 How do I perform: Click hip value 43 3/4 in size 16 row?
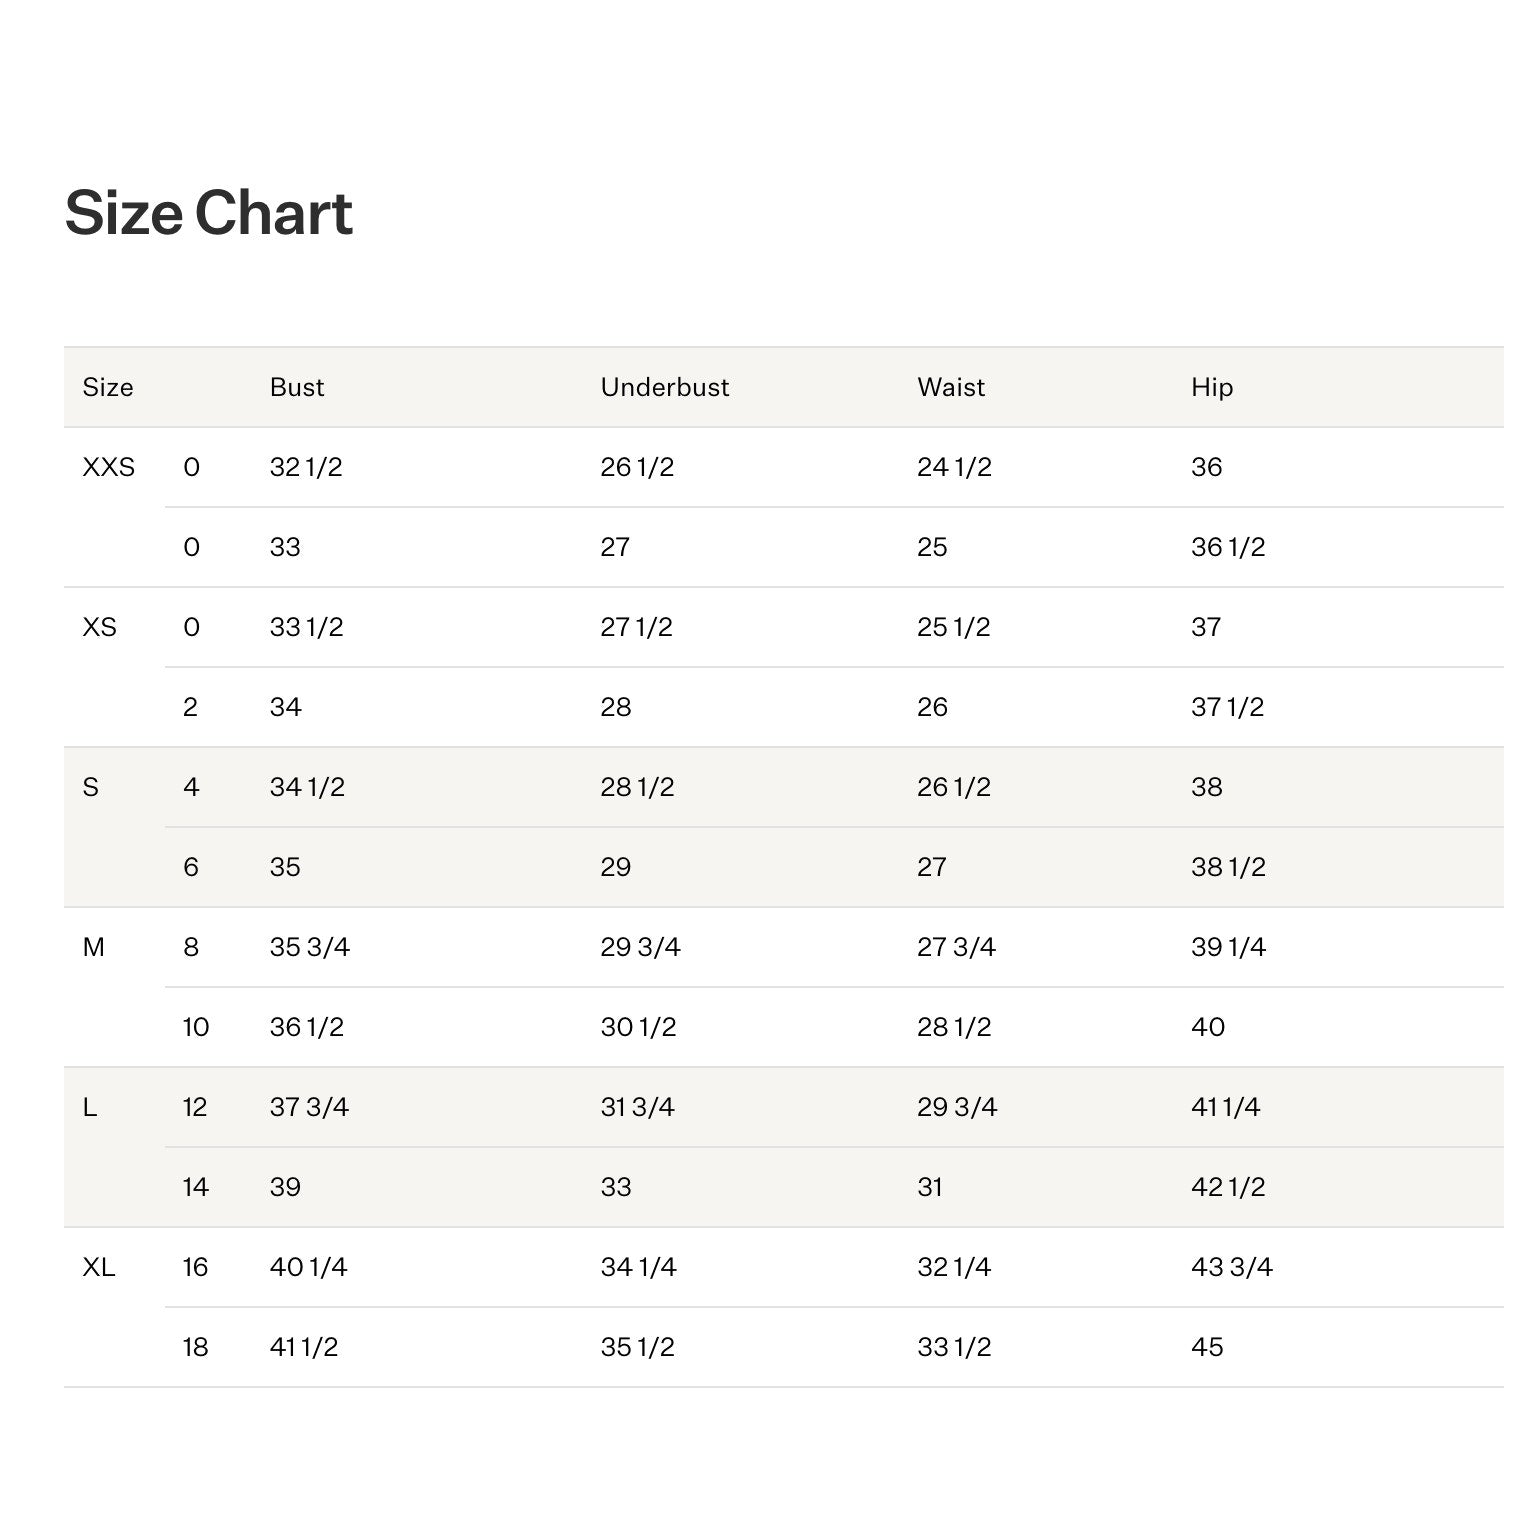[x=1232, y=1267]
